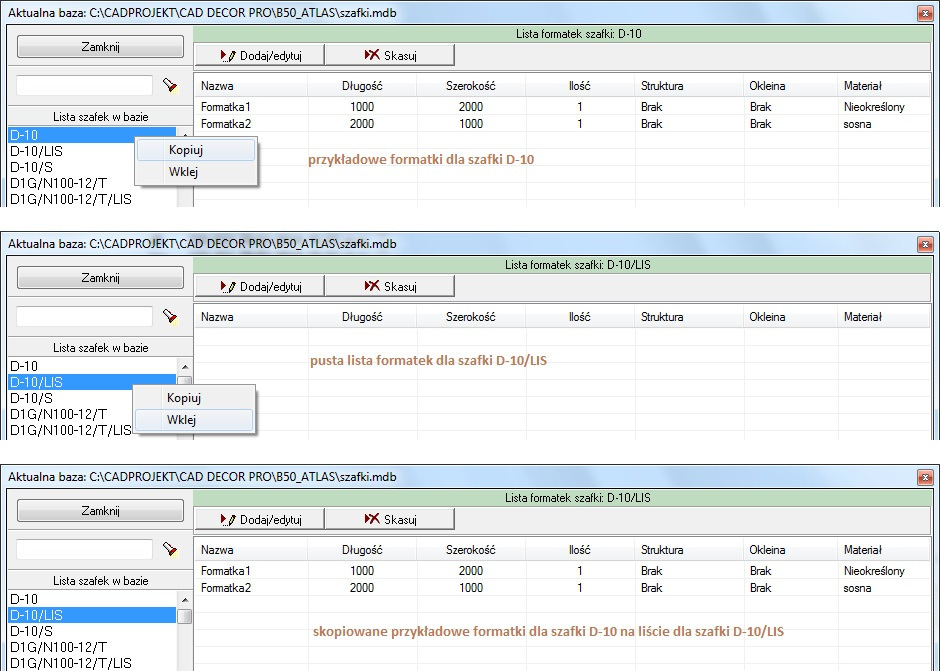Viewport: 940px width, 671px height.
Task: Sort by Długość column in top window
Action: (362, 86)
